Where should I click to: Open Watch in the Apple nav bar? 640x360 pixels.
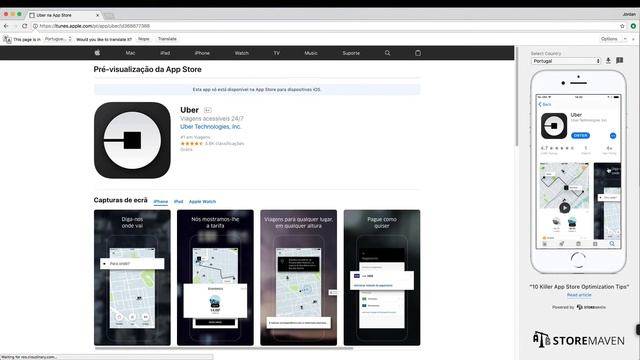pos(242,53)
